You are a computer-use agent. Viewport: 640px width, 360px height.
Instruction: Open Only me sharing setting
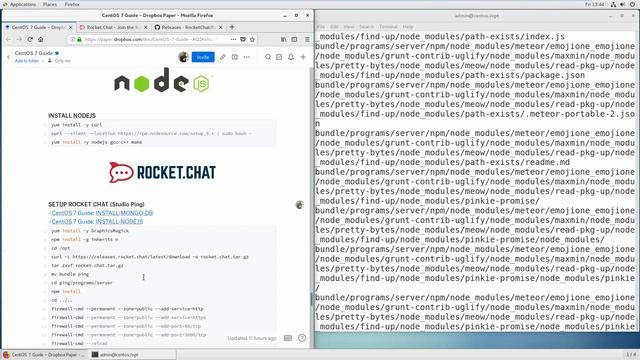tap(59, 61)
